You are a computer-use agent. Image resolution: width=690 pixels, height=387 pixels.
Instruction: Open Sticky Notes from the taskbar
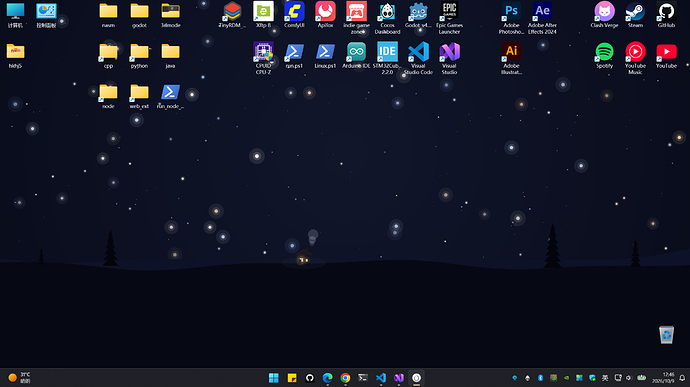pyautogui.click(x=292, y=378)
